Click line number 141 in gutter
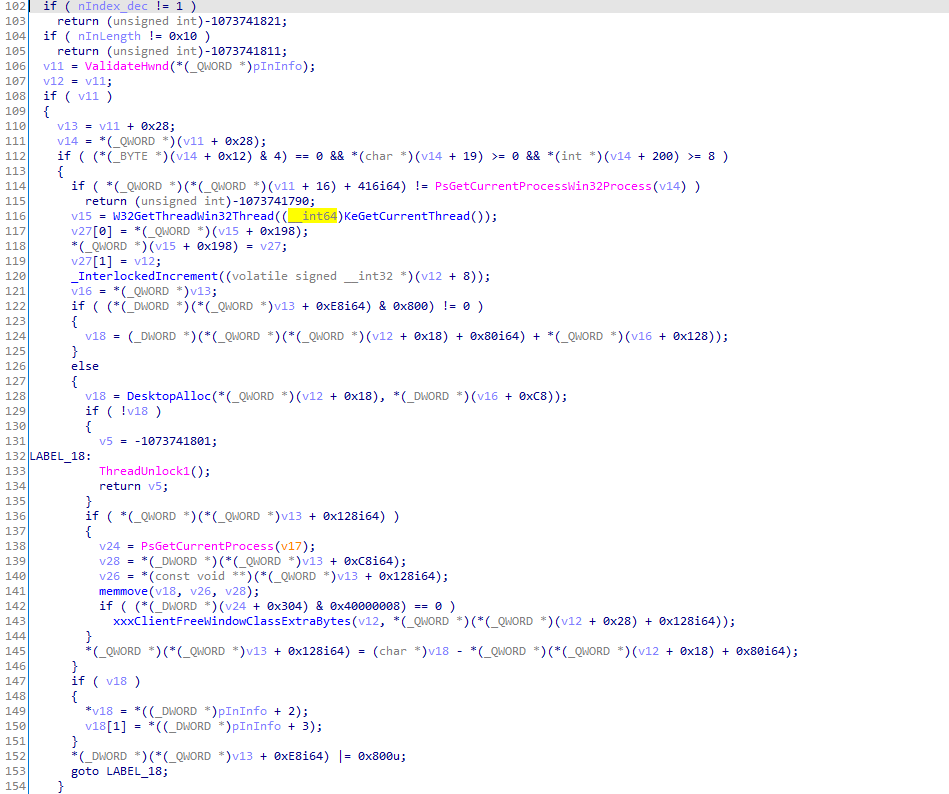Image resolution: width=949 pixels, height=794 pixels. [x=16, y=591]
